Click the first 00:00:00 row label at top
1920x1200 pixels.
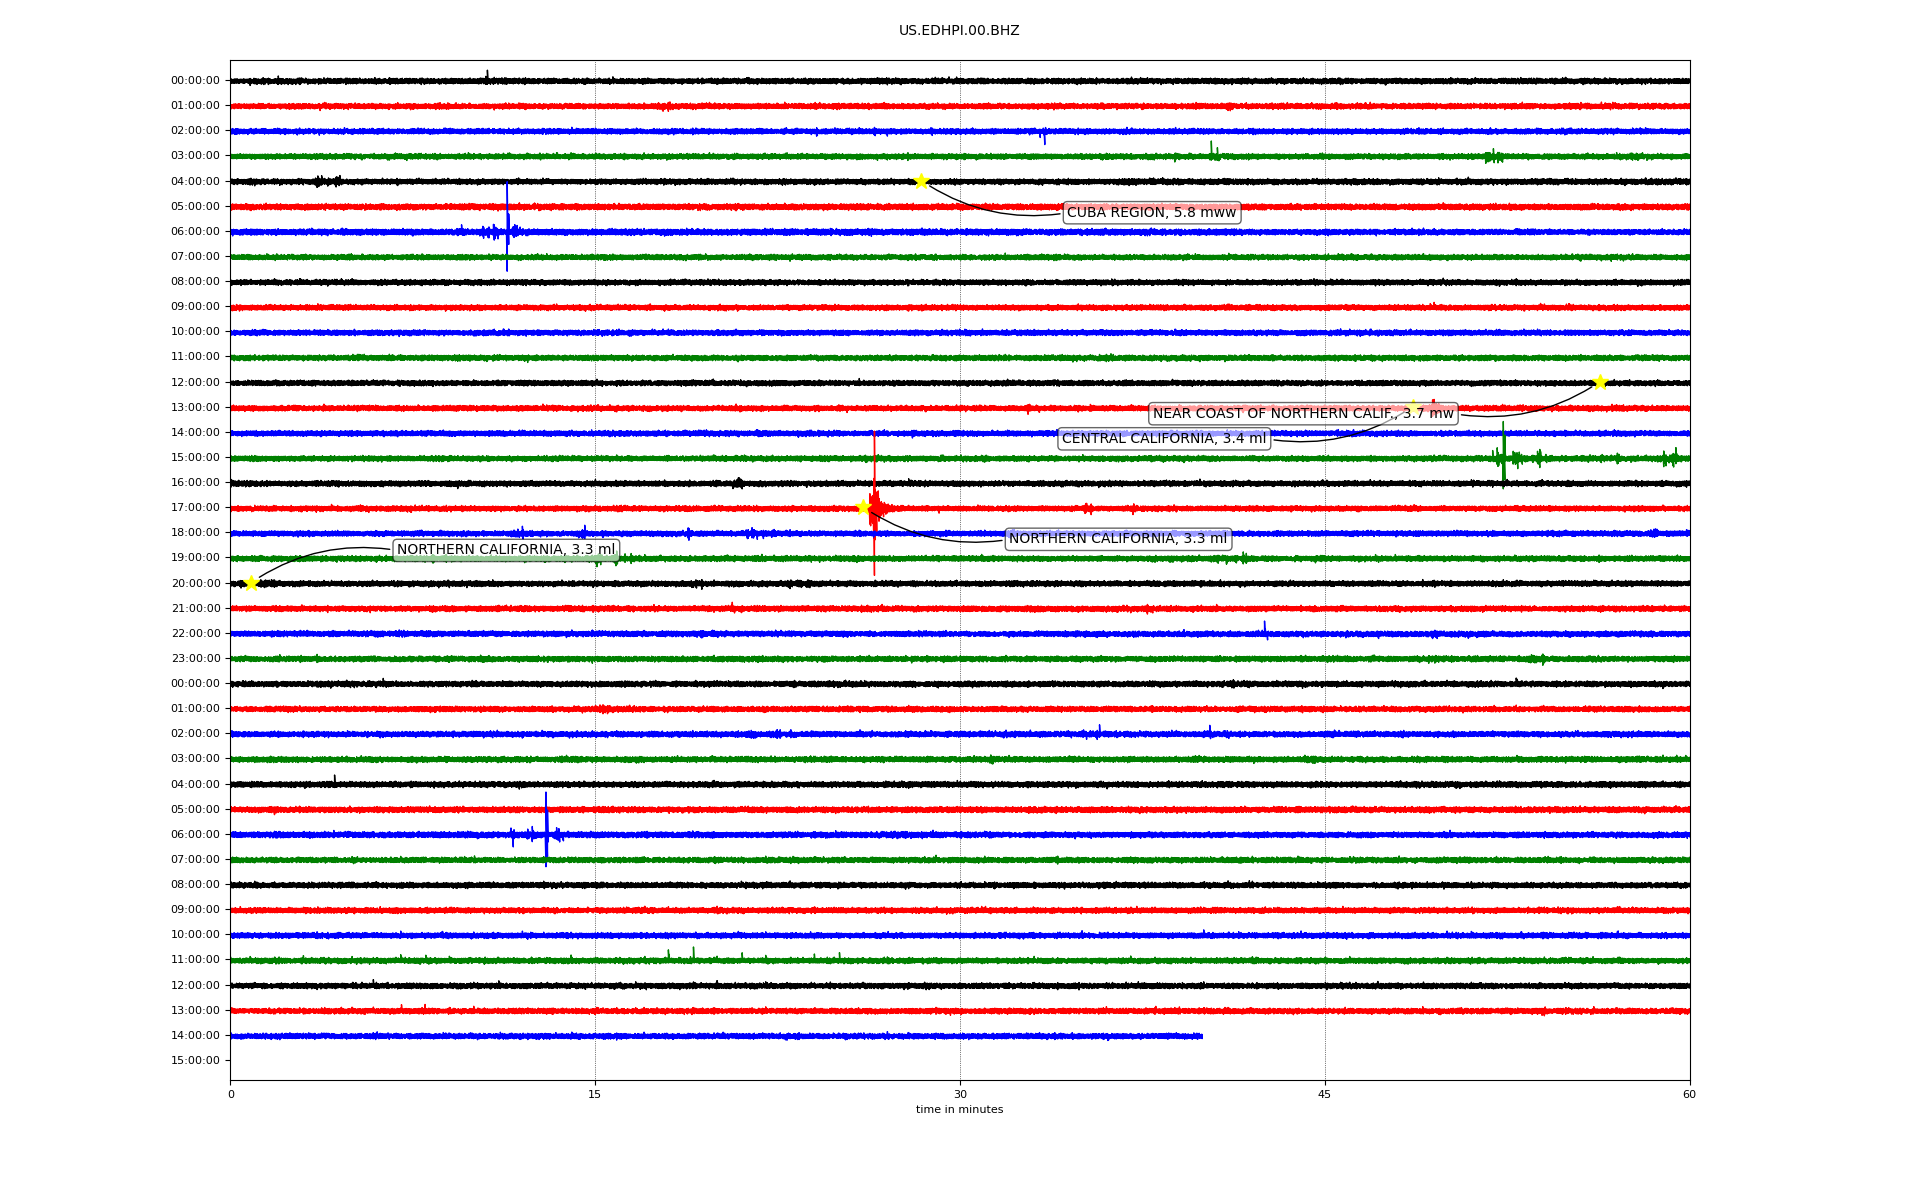(x=195, y=81)
